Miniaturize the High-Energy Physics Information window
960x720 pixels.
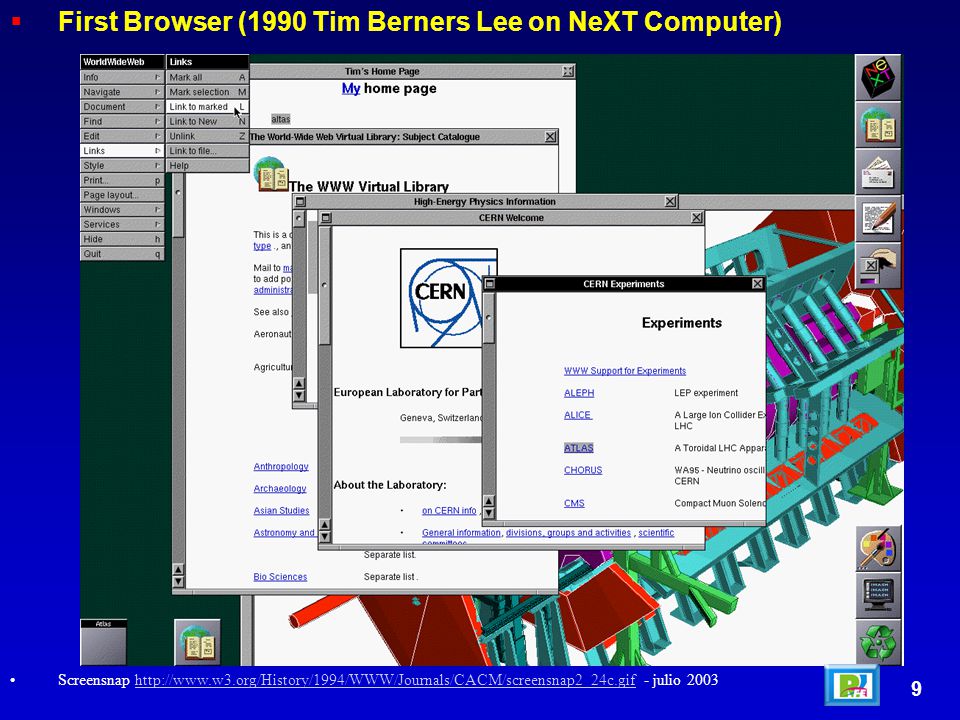tap(300, 201)
